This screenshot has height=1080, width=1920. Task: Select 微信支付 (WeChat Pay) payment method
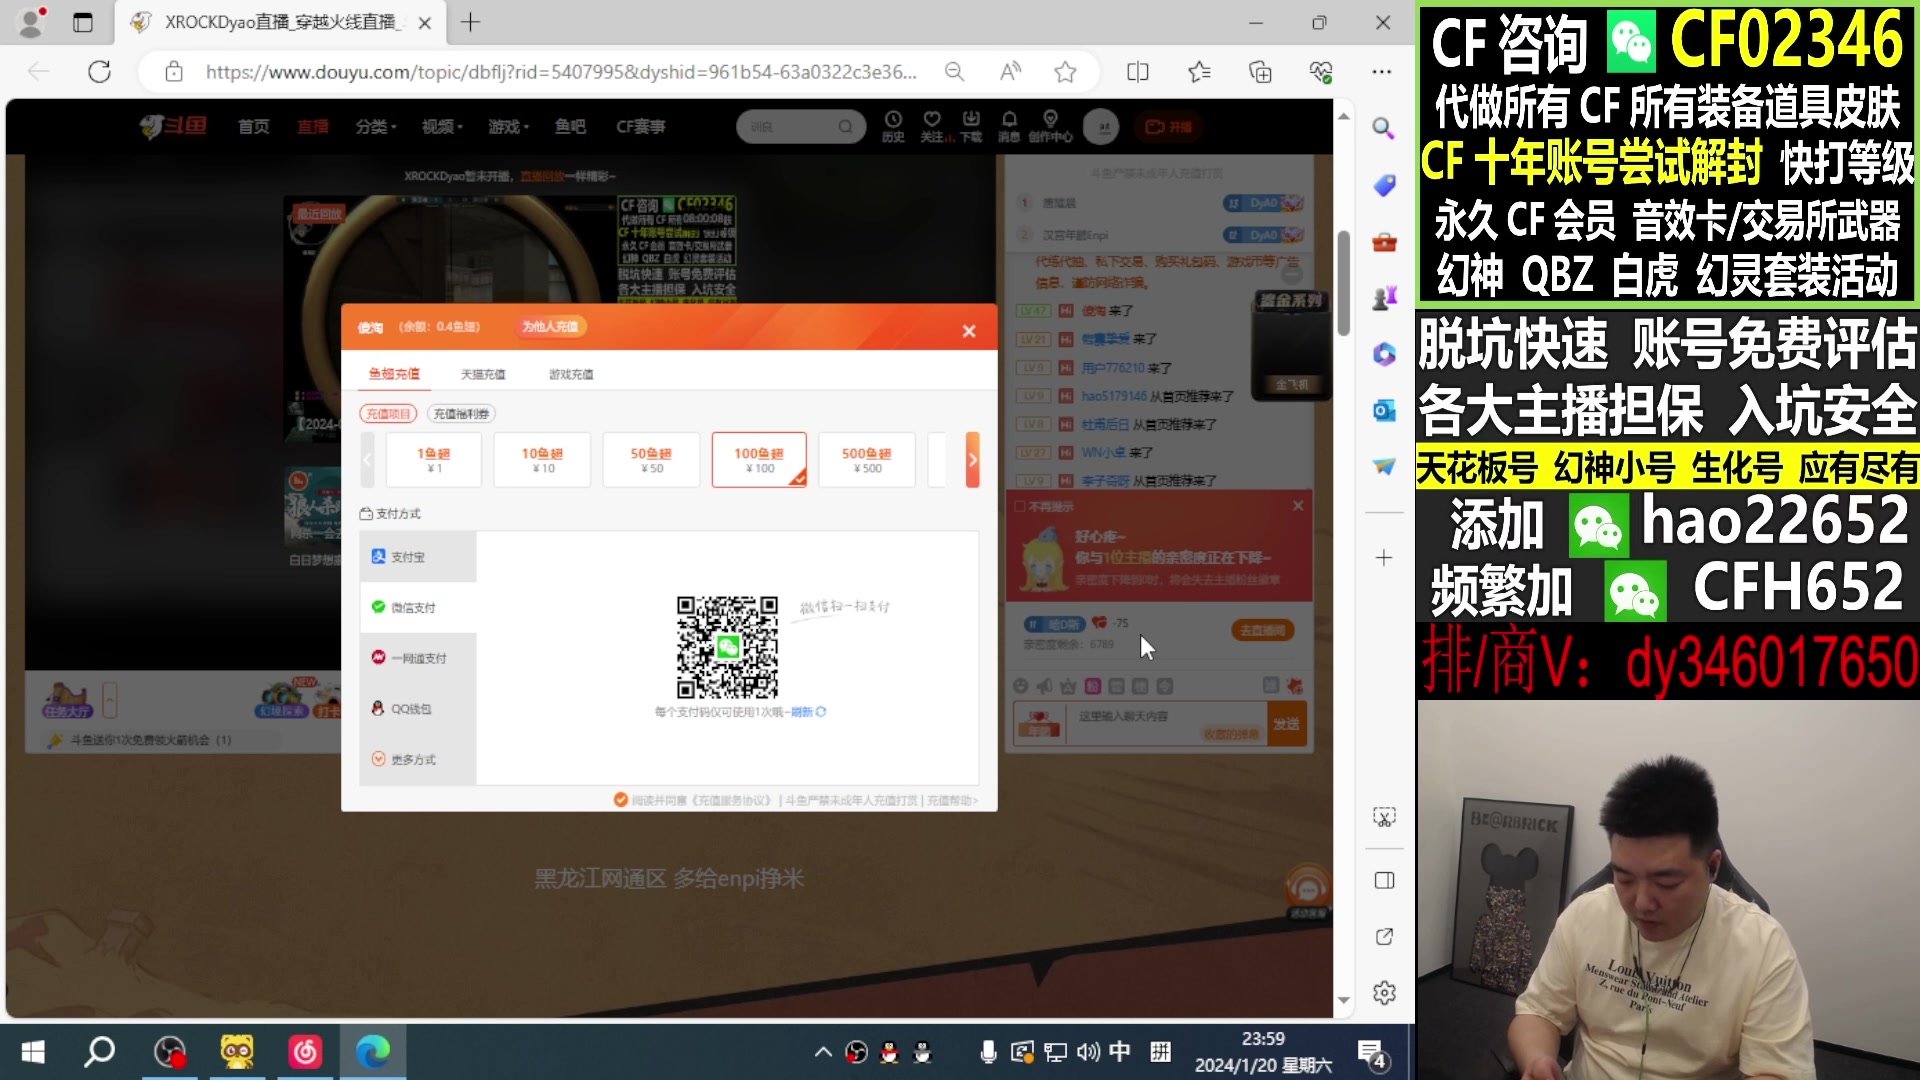pos(418,608)
